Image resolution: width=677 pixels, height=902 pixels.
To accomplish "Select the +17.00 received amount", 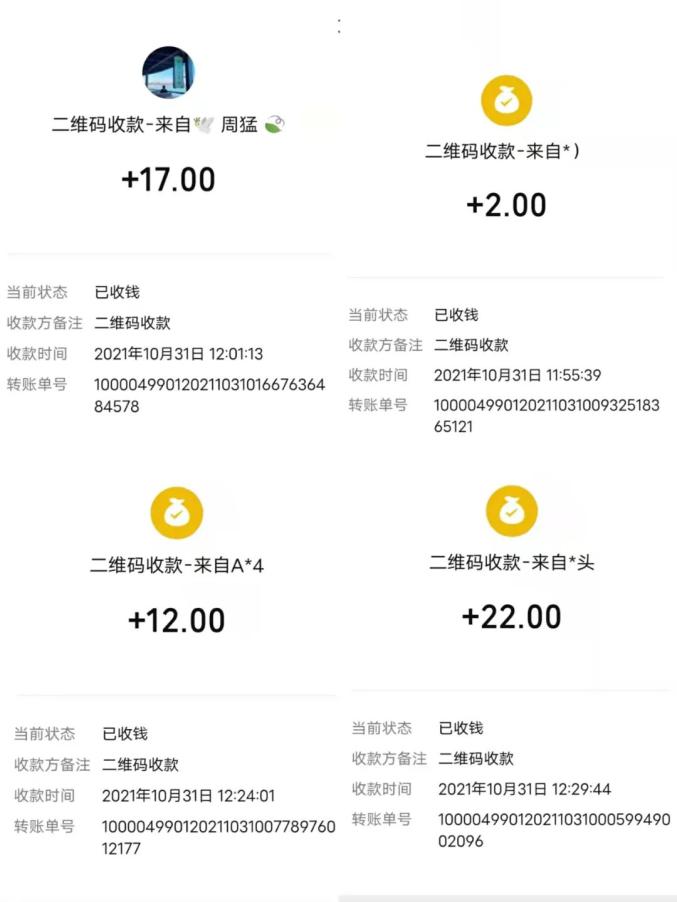I will 168,180.
